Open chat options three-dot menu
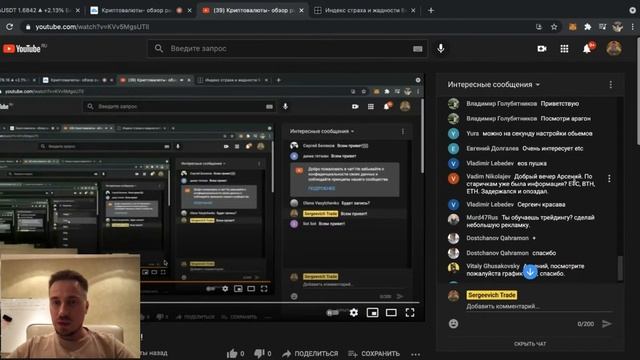 610,84
